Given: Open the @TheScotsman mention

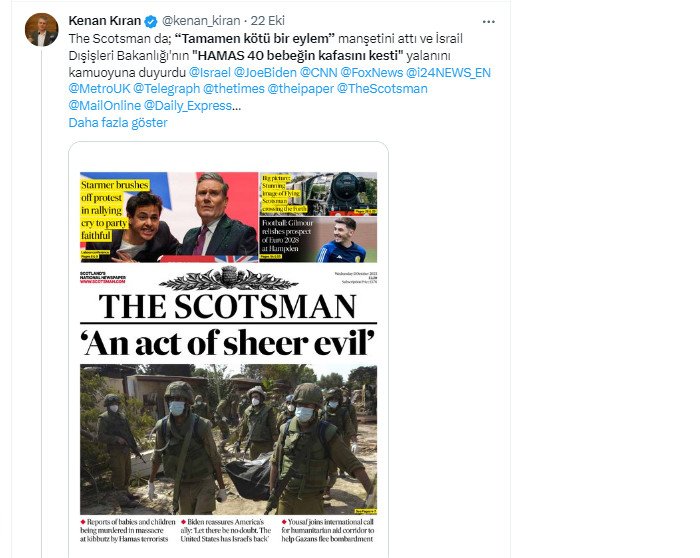Looking at the screenshot, I should pos(382,89).
